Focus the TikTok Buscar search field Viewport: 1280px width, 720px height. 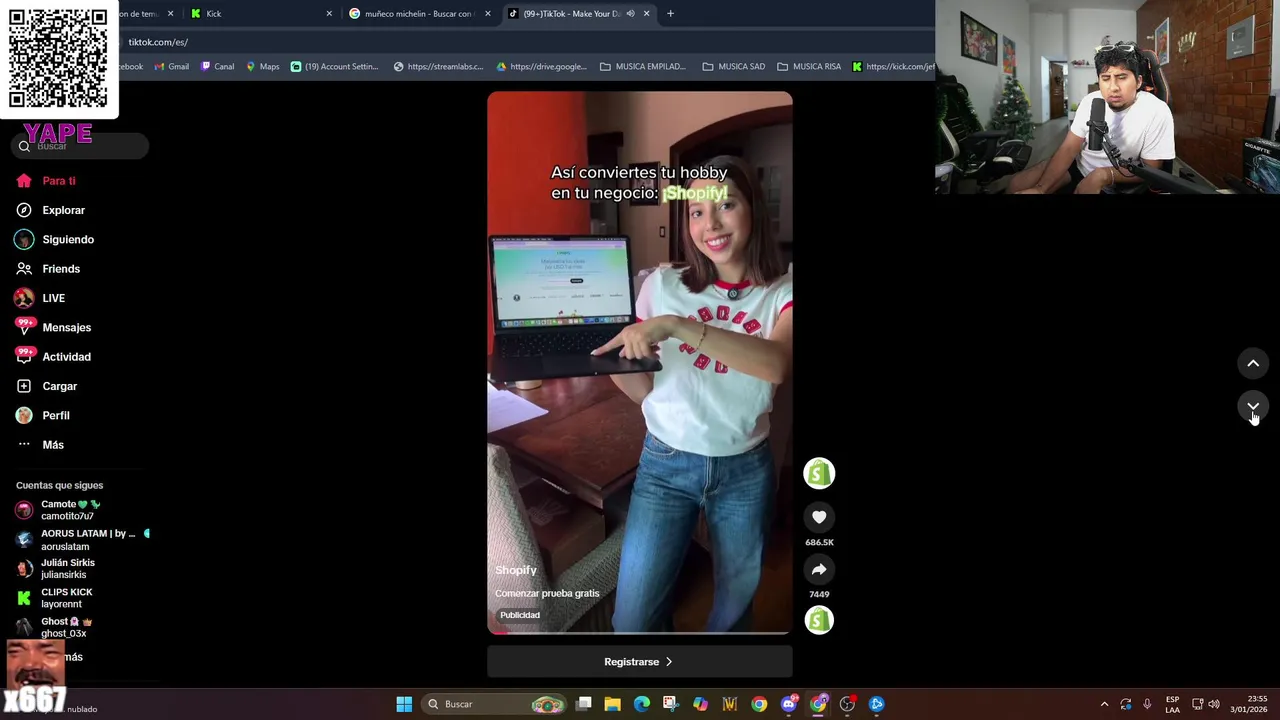coord(82,146)
